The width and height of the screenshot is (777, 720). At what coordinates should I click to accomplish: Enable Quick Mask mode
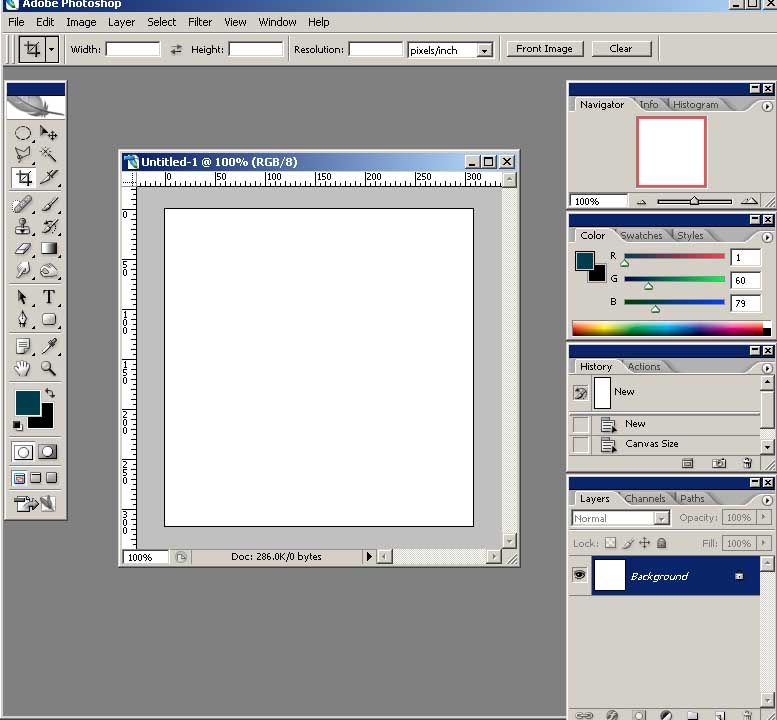point(47,452)
